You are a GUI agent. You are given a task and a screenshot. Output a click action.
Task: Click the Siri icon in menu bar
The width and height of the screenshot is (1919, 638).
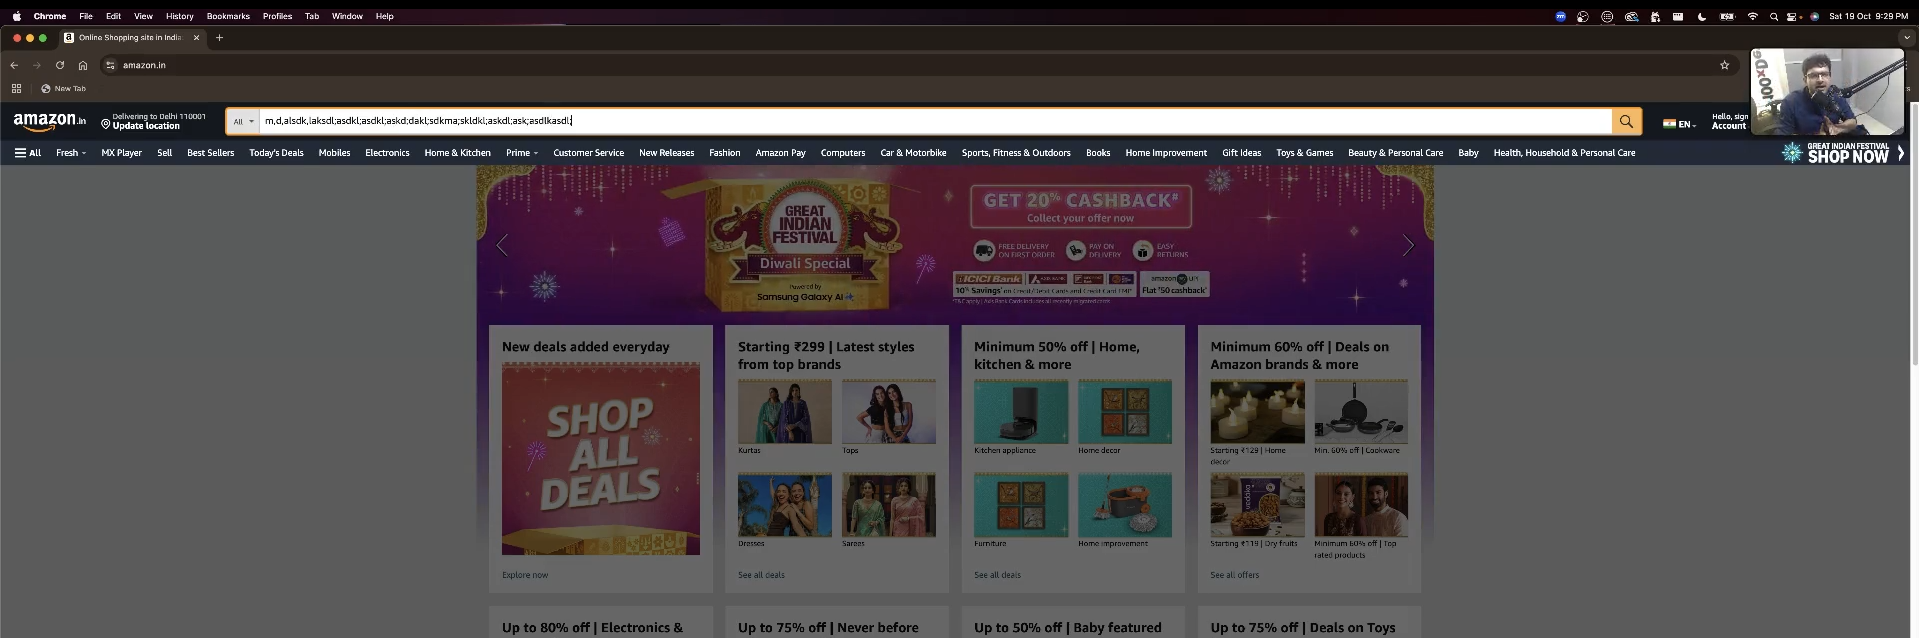(1814, 16)
